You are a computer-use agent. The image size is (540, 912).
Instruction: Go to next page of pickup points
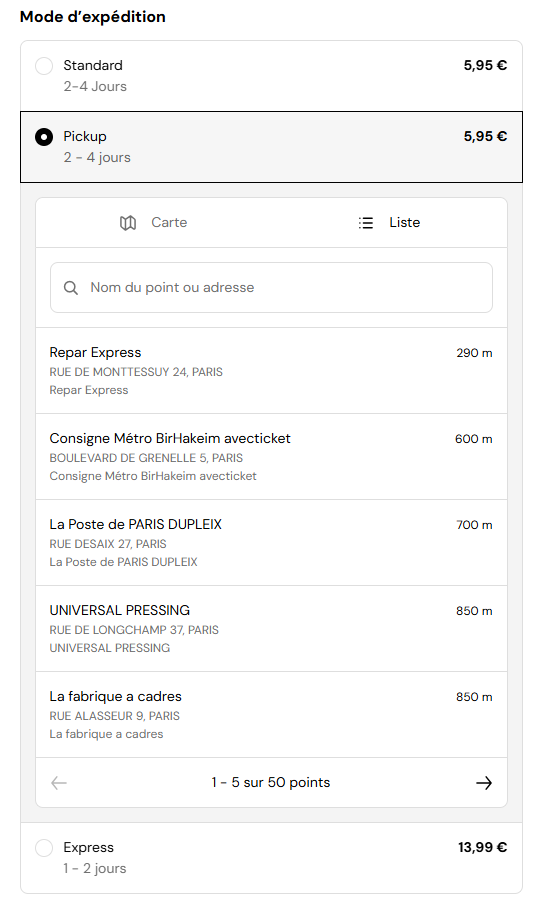tap(484, 783)
